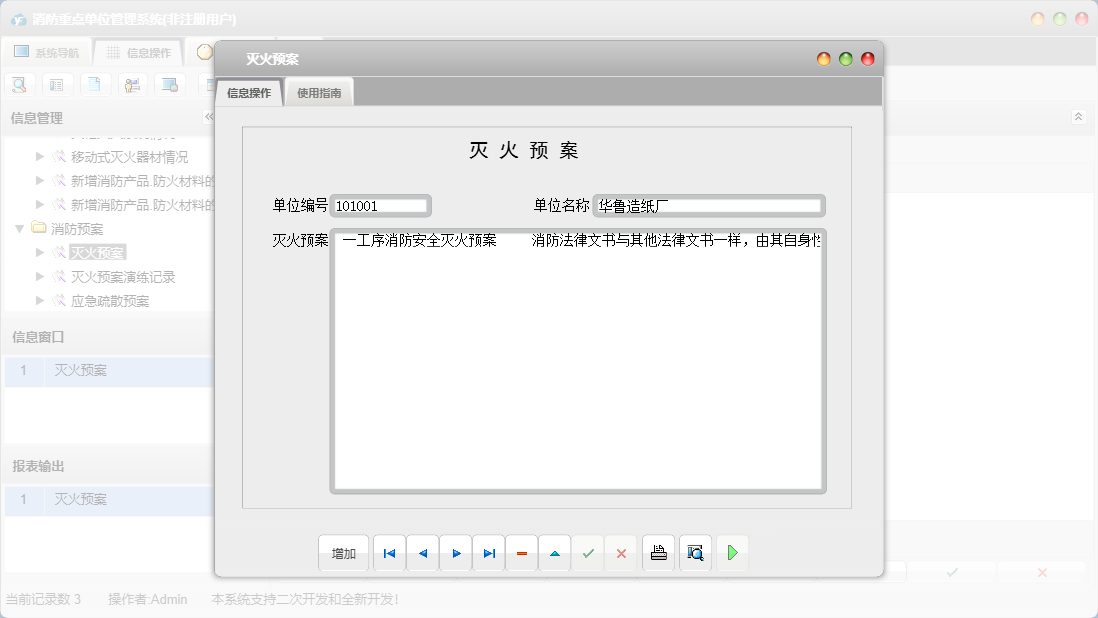The image size is (1098, 618).
Task: Jump to the first record
Action: tap(389, 552)
